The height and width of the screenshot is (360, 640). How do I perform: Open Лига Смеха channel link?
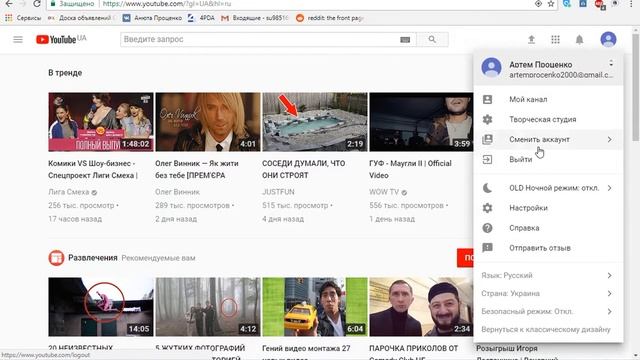click(69, 192)
